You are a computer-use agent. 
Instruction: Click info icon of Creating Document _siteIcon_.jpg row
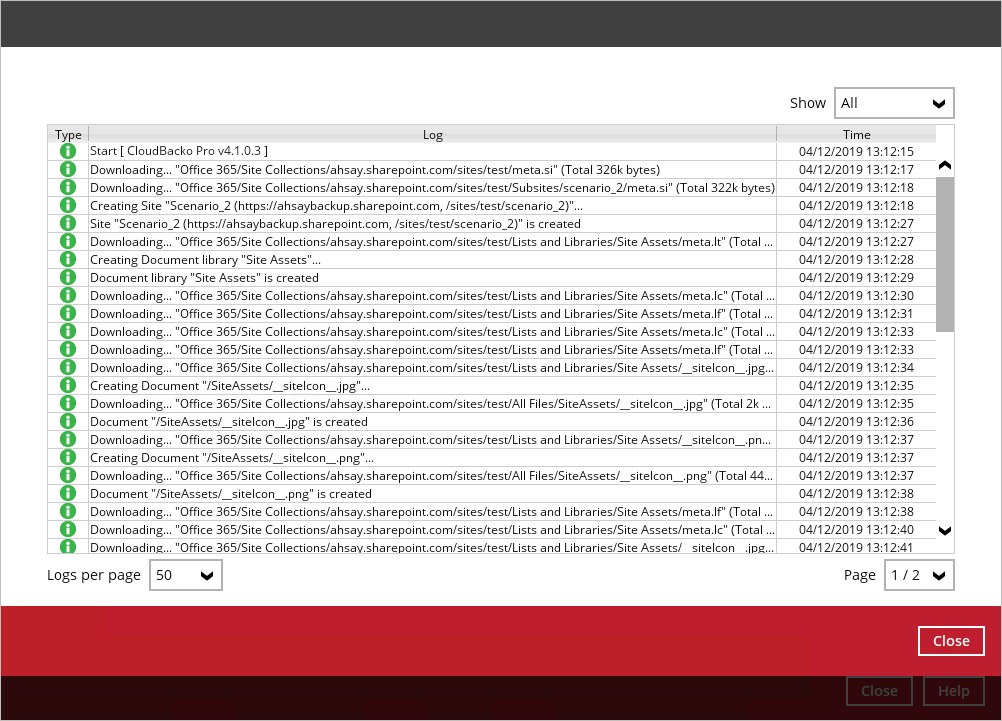click(68, 385)
